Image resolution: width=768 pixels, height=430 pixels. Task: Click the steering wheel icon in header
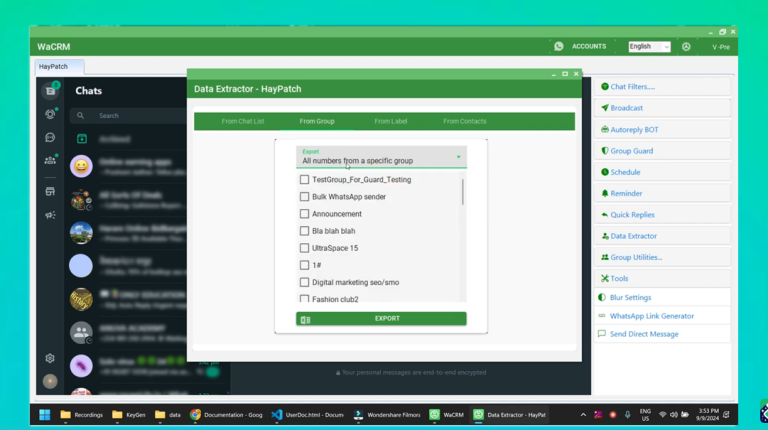coord(686,46)
